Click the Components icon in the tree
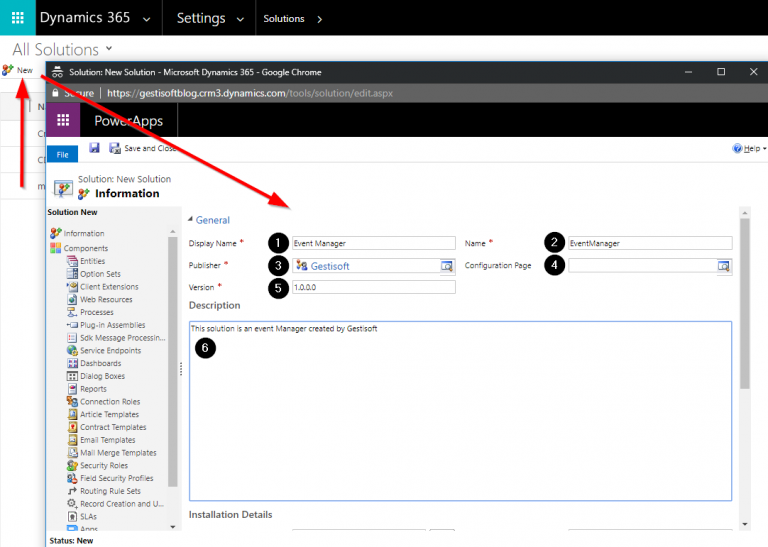The height and width of the screenshot is (547, 768). pyautogui.click(x=56, y=248)
